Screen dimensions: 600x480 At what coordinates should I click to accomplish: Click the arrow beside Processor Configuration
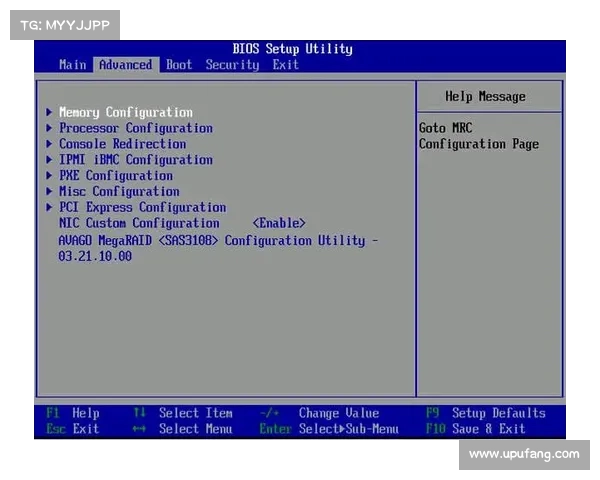click(x=50, y=128)
